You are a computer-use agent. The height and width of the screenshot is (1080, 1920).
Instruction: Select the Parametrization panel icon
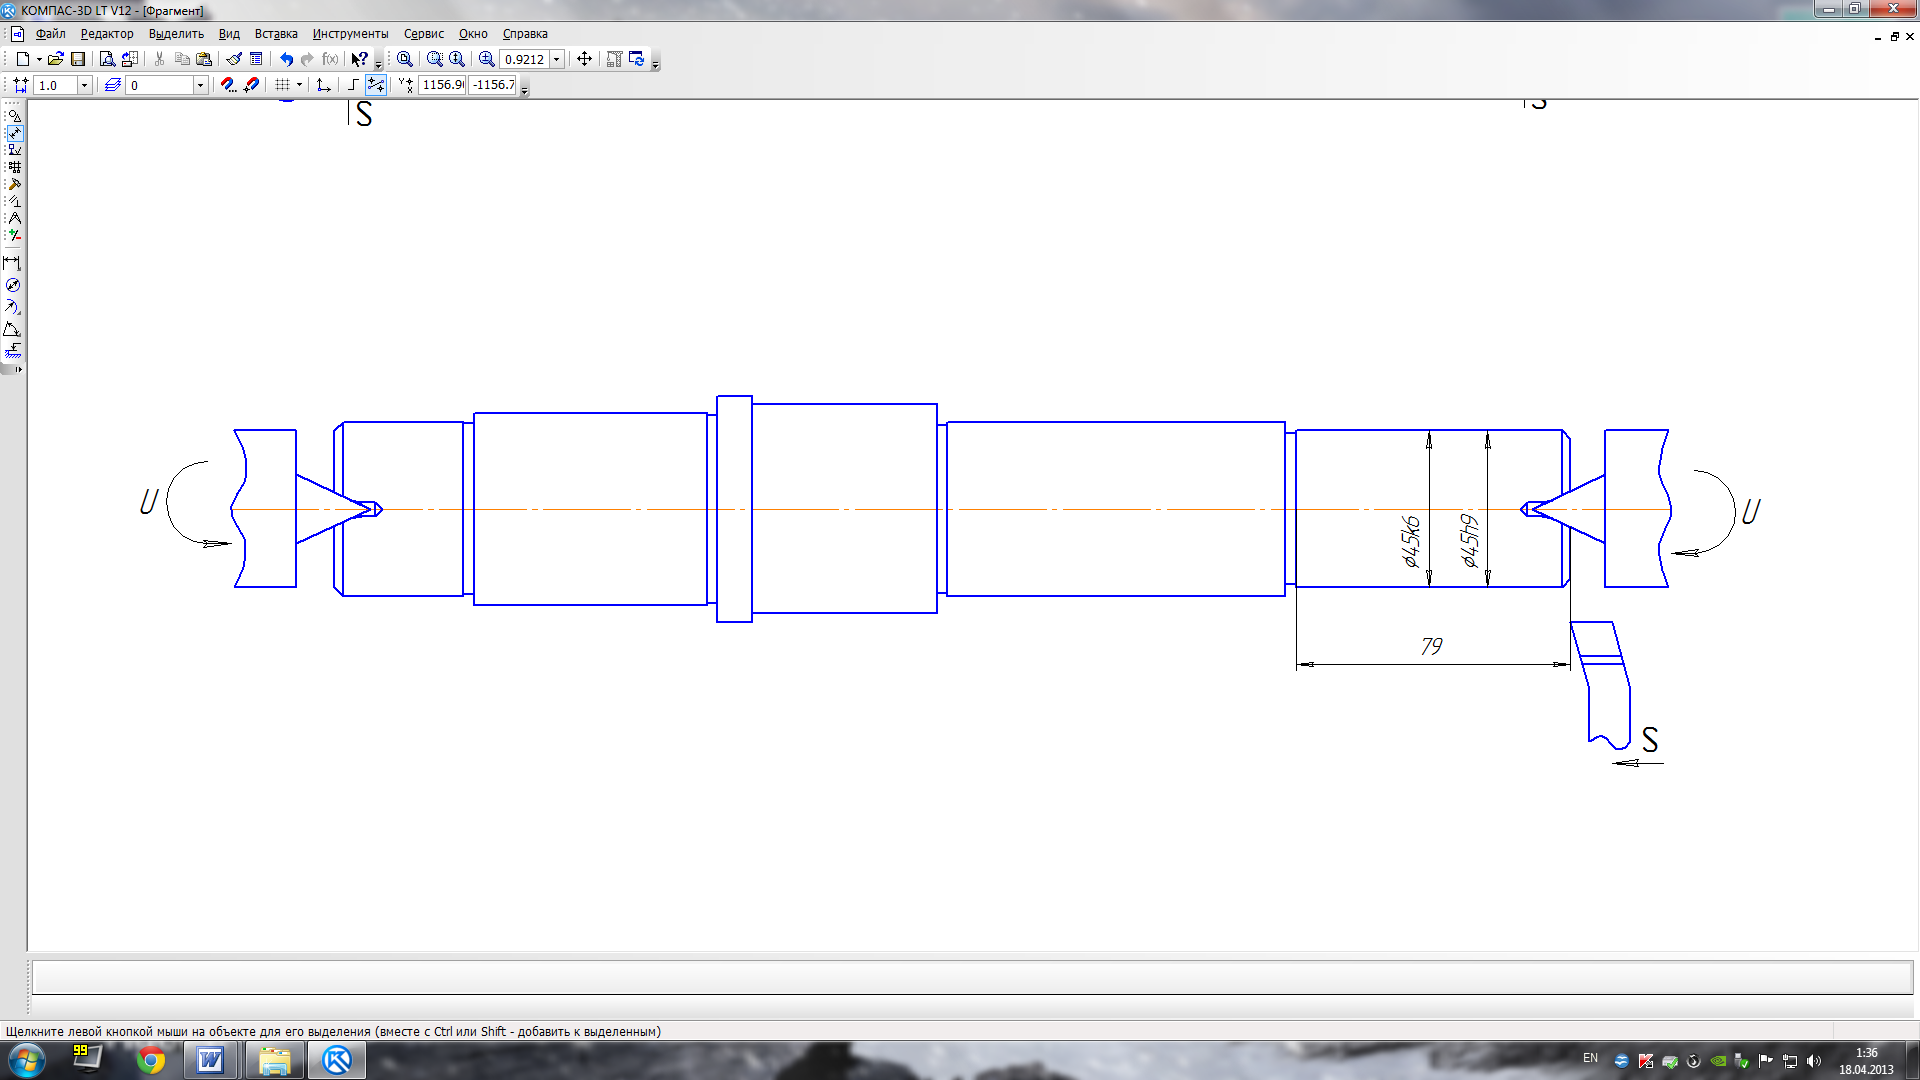coord(14,201)
